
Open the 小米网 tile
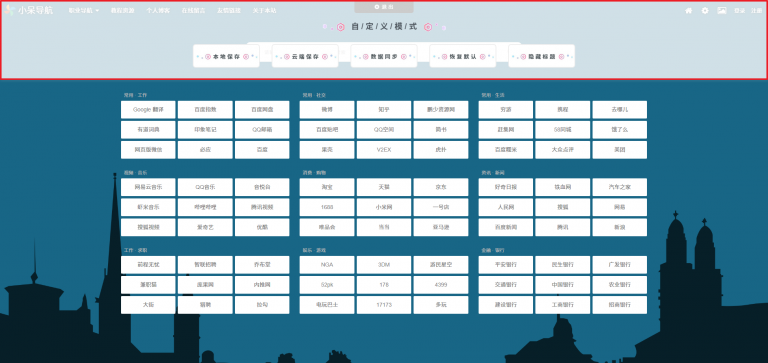pos(384,207)
